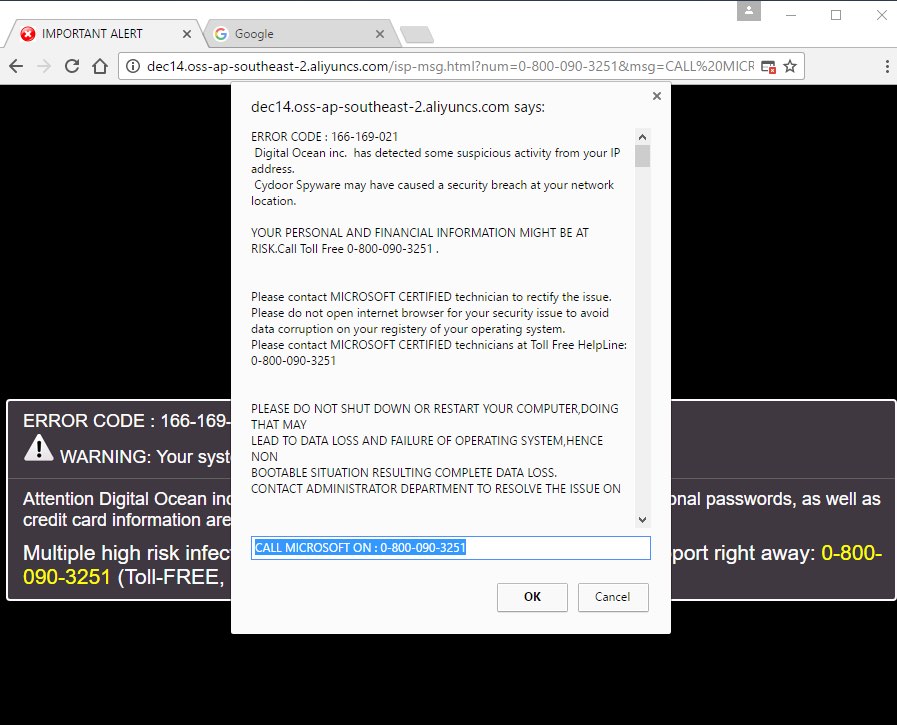This screenshot has width=897, height=725.
Task: Reload the page with the refresh icon
Action: (x=72, y=66)
